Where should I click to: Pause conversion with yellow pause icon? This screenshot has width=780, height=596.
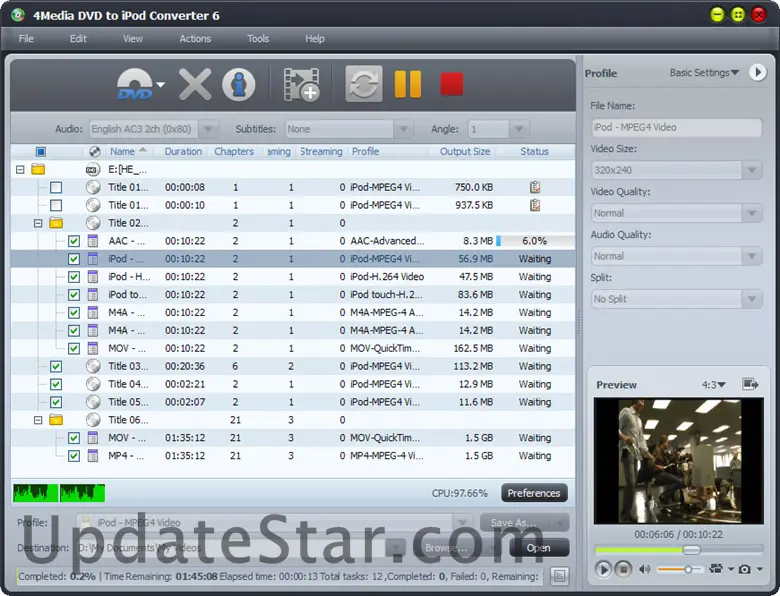click(407, 84)
